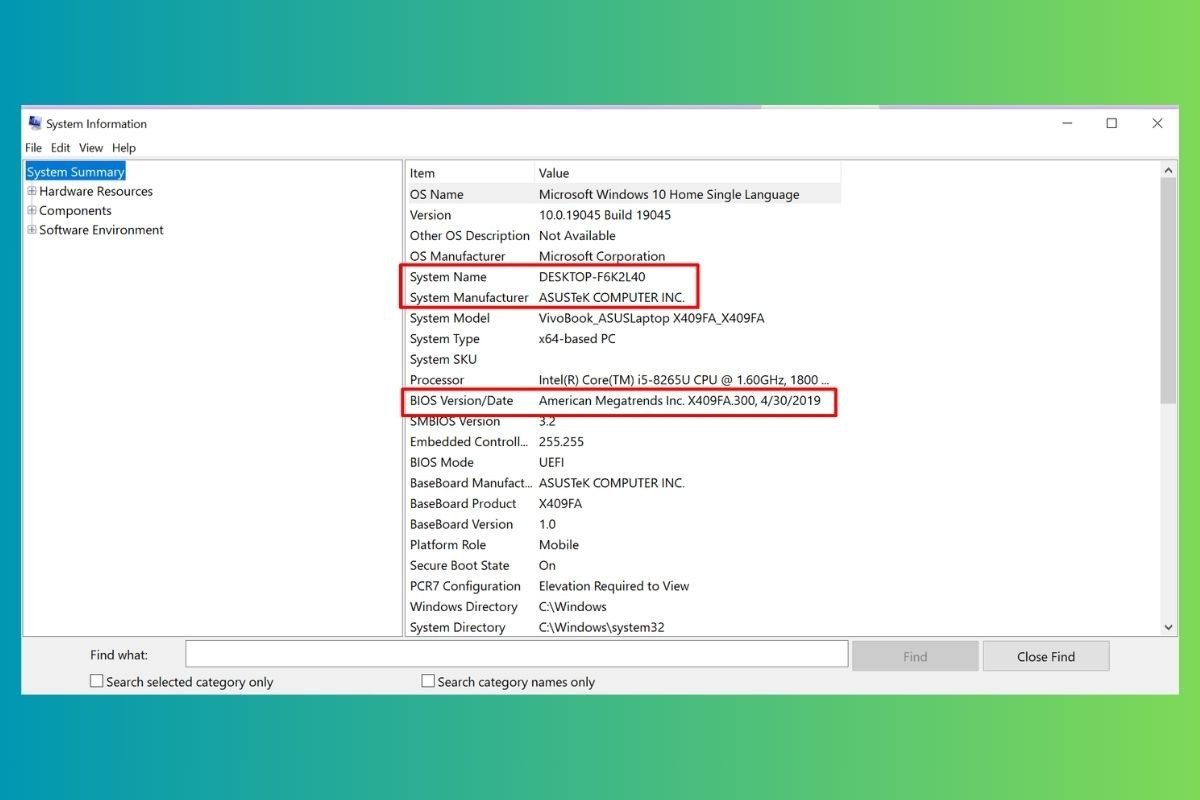Open the Edit menu
The image size is (1200, 800).
tap(60, 147)
